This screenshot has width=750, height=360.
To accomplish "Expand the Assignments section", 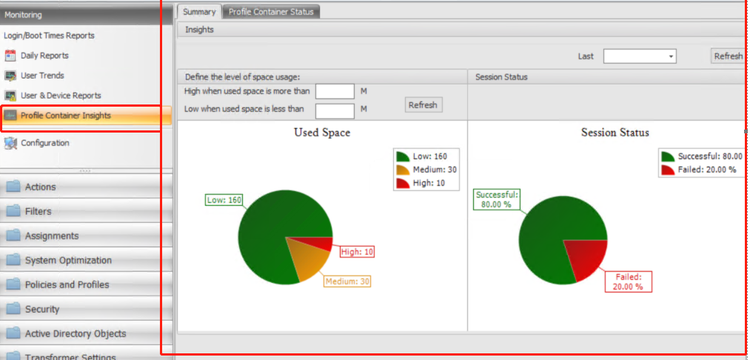I will click(86, 236).
